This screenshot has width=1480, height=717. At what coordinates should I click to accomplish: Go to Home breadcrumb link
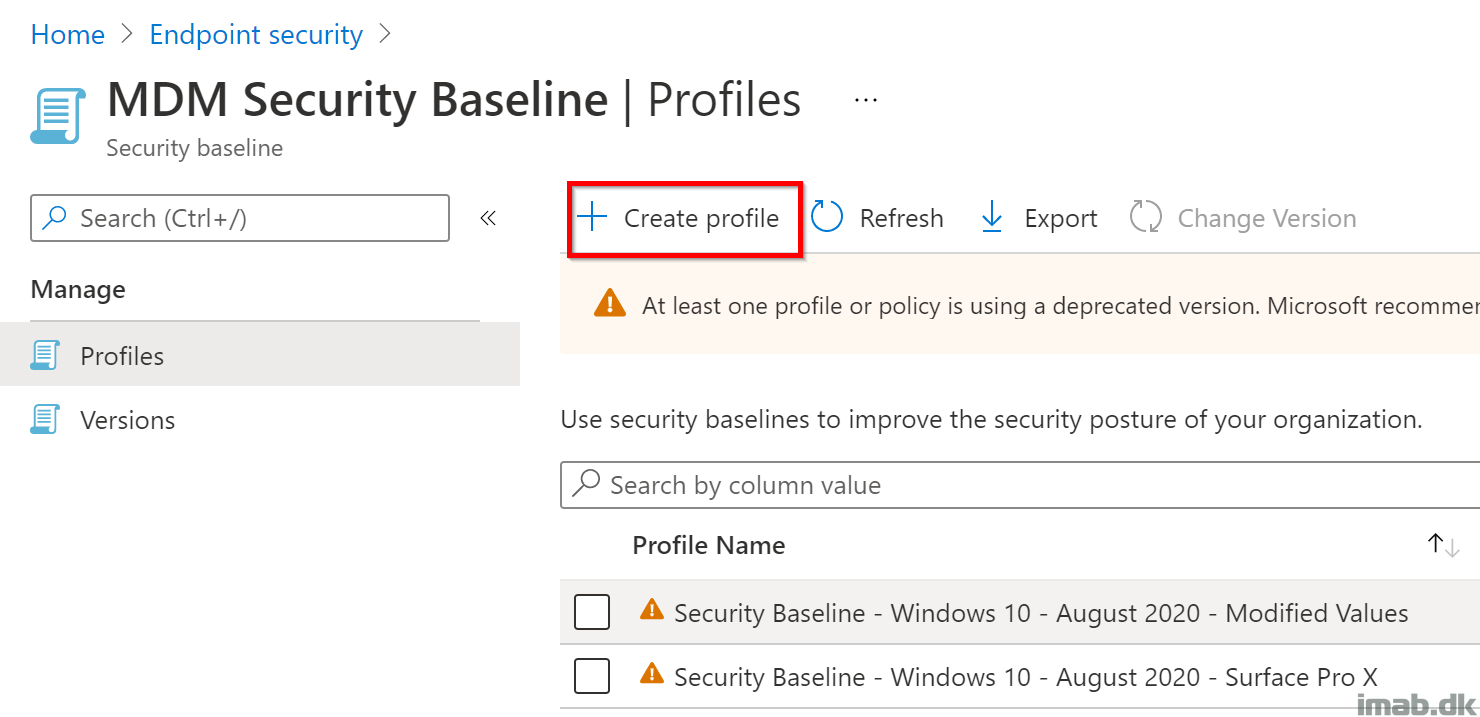point(68,34)
